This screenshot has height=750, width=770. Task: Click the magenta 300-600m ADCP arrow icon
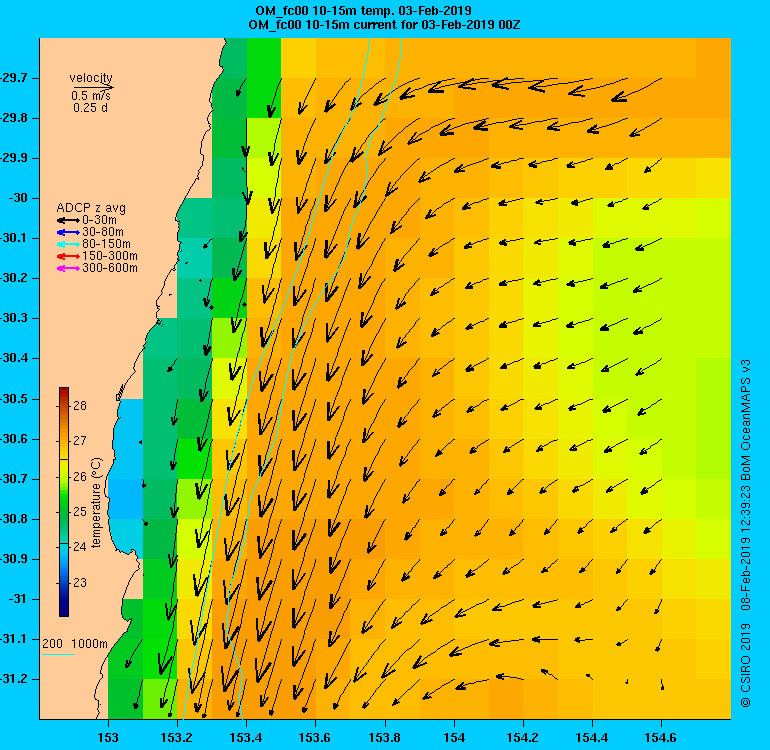tap(68, 268)
